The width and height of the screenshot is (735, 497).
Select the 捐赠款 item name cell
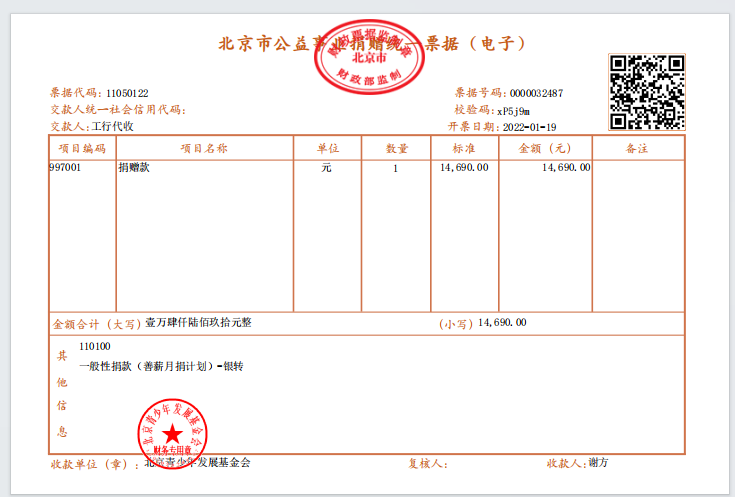134,168
